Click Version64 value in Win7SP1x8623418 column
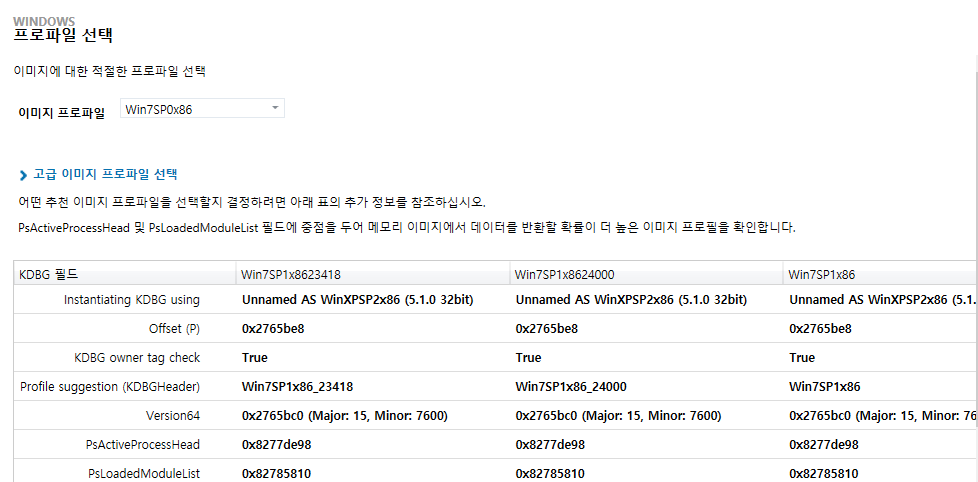The image size is (978, 482). tap(345, 415)
